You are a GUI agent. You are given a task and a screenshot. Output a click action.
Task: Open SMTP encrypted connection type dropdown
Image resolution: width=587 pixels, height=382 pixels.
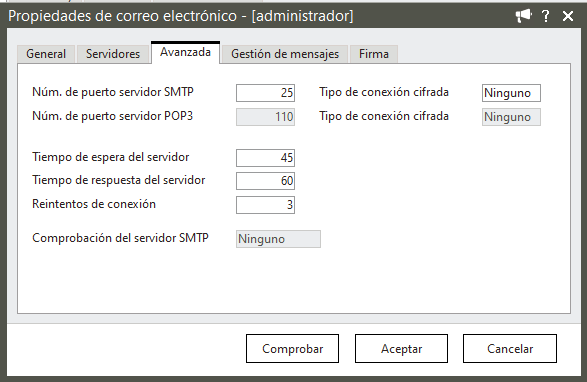click(x=511, y=93)
